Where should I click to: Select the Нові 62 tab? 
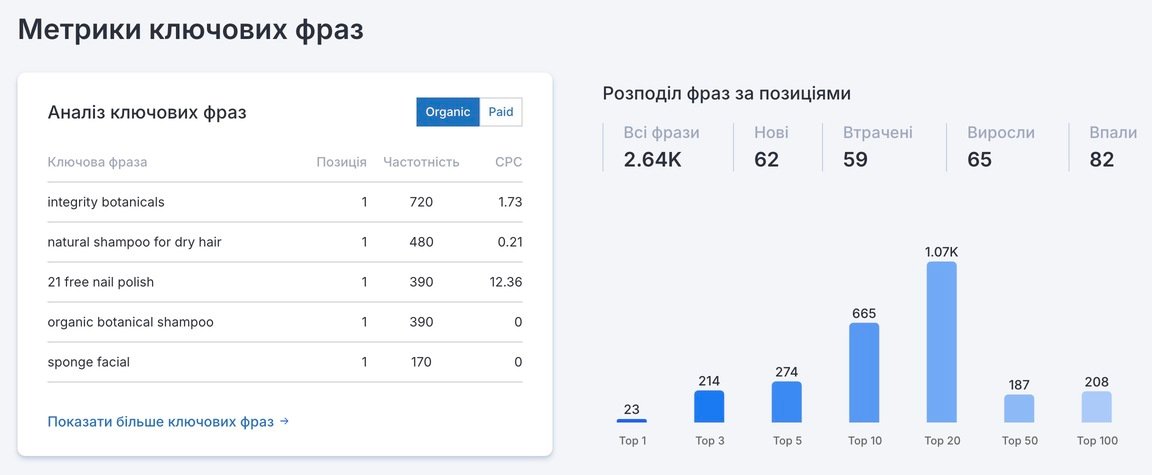click(x=771, y=147)
